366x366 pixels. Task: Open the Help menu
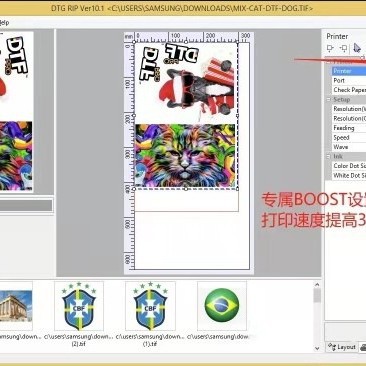click(4, 23)
